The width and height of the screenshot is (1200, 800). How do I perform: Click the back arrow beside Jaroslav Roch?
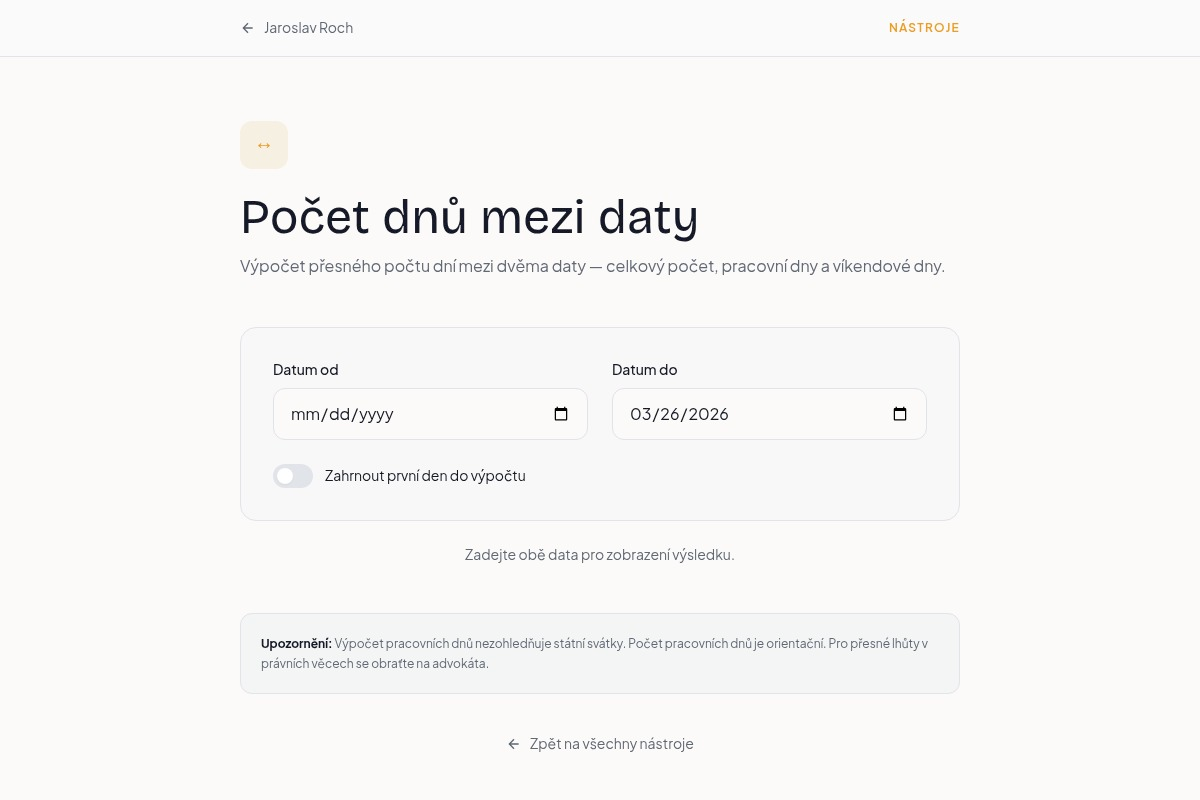[248, 28]
